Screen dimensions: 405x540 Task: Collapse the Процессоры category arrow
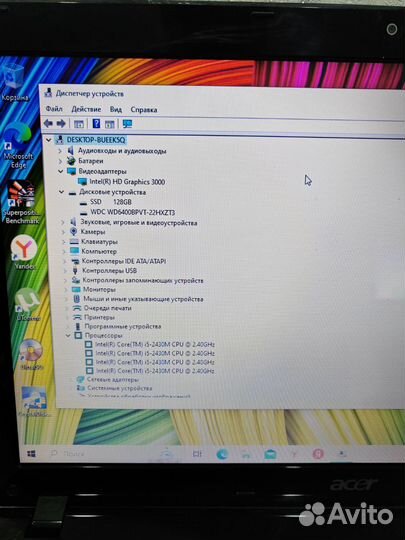pos(68,335)
